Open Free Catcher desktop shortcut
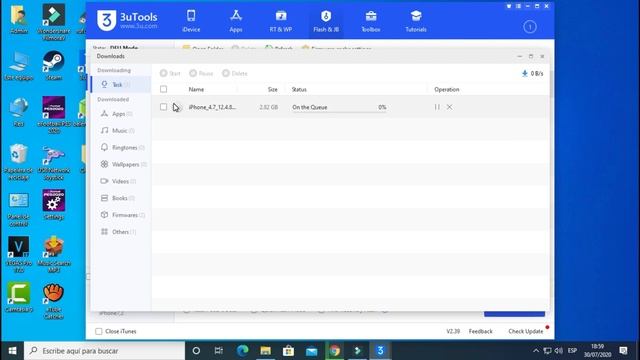 53,301
